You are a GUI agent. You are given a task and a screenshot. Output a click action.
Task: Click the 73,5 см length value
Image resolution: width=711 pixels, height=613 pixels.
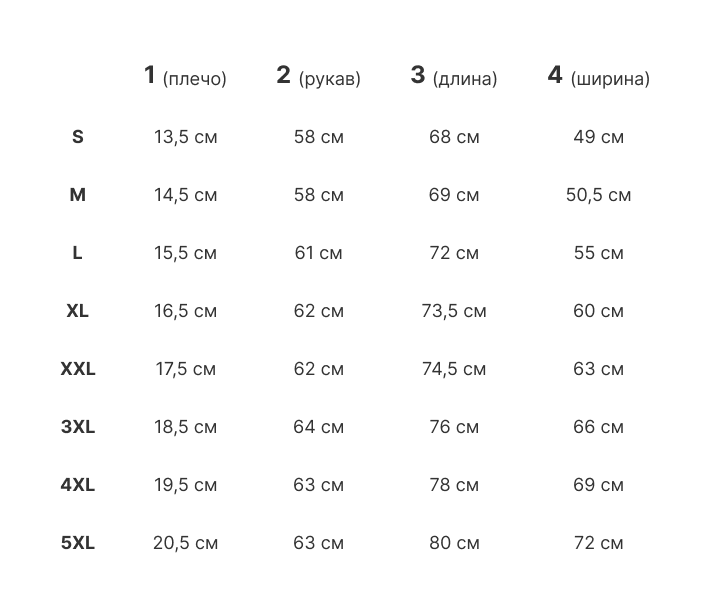453,311
